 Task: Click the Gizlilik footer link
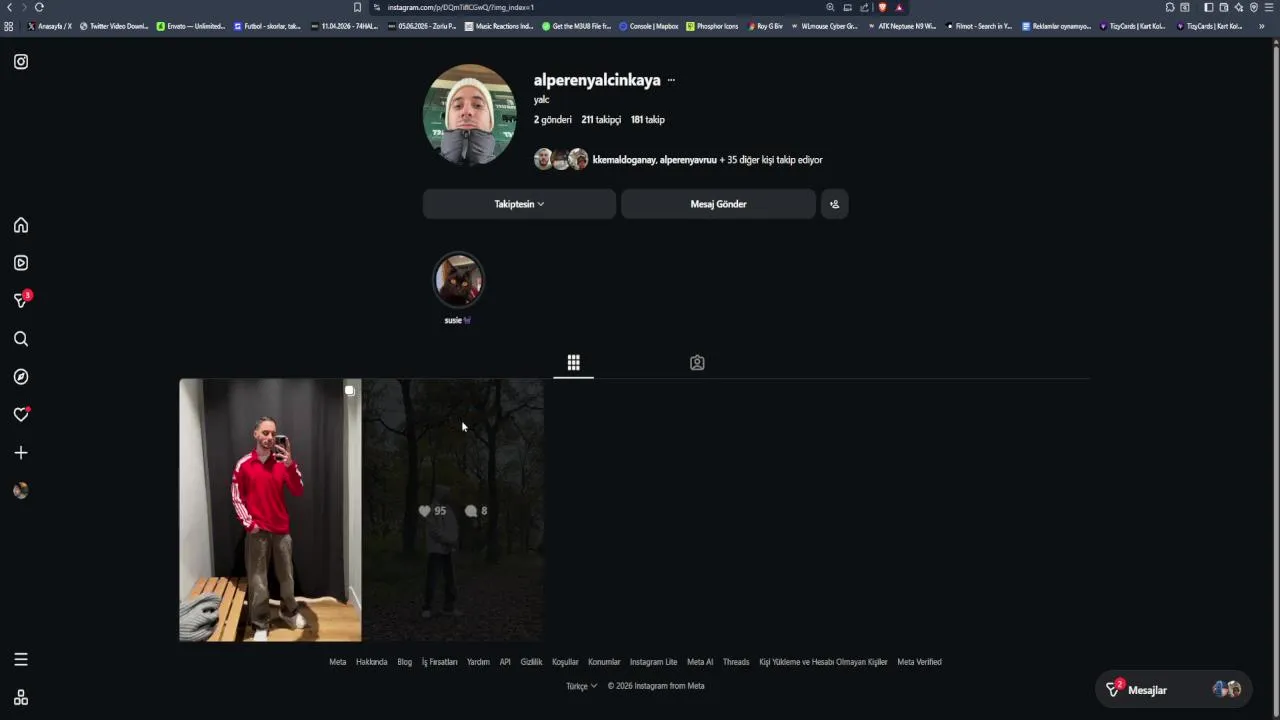(x=531, y=662)
